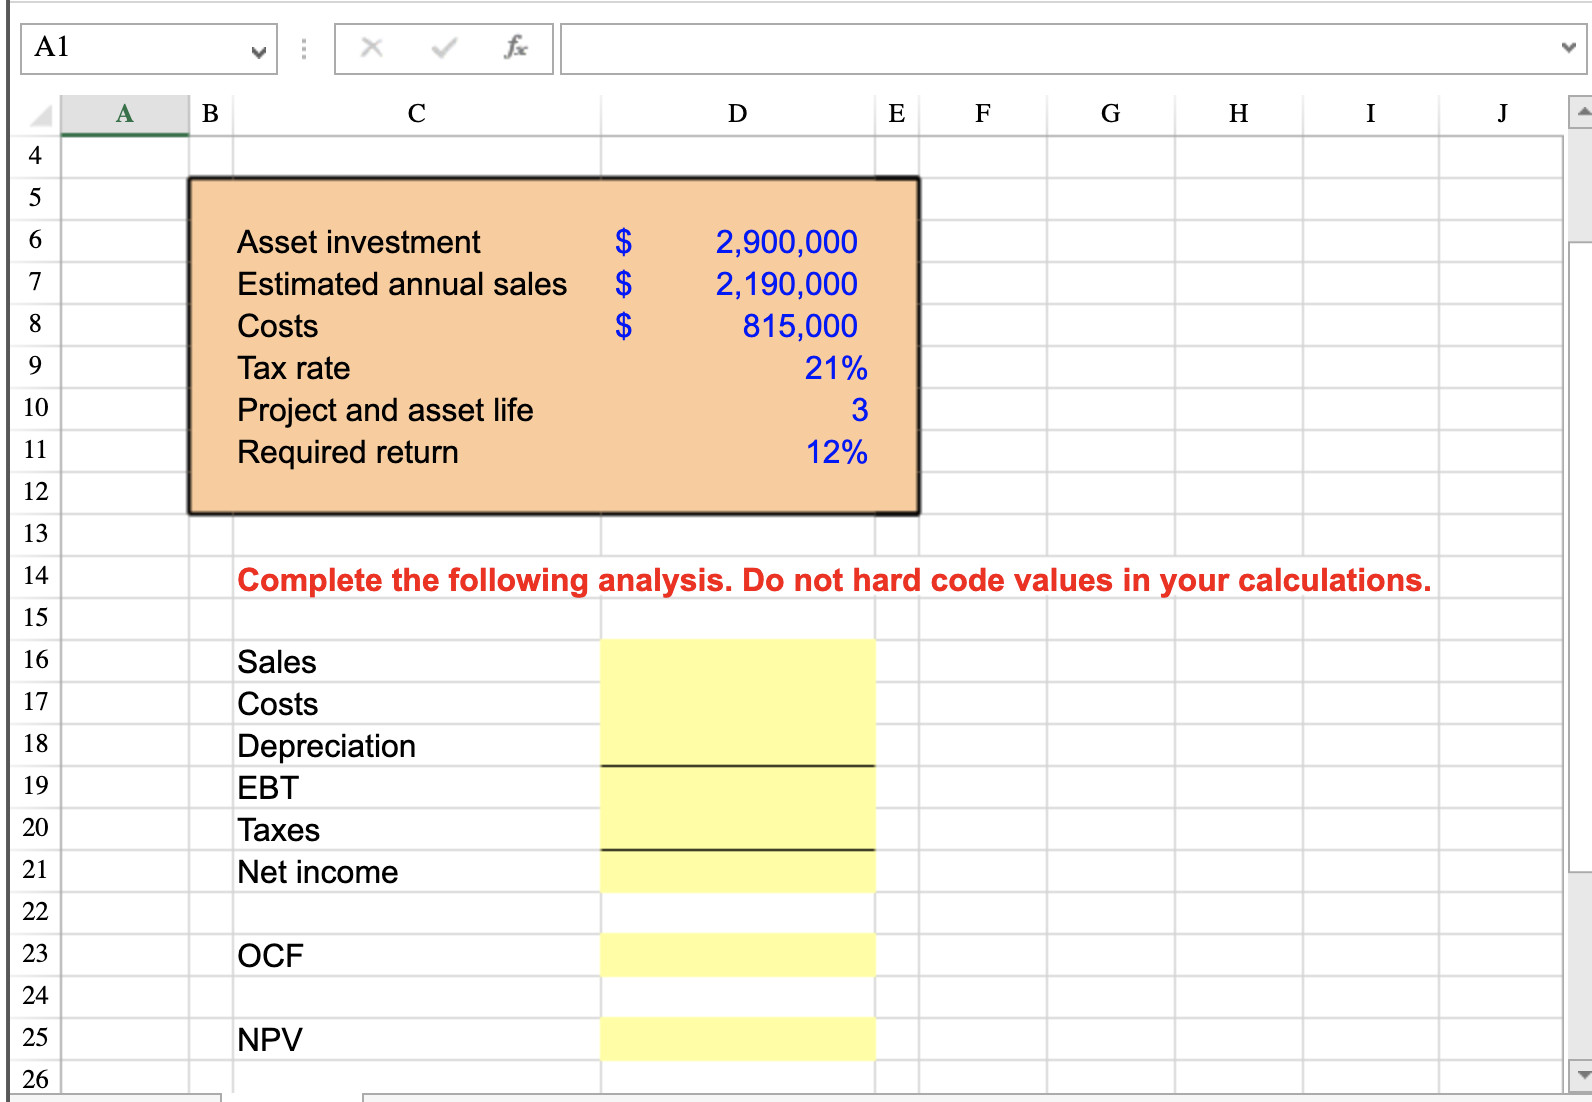Select row 14 header
Screen dimensions: 1592x1102
35,576
